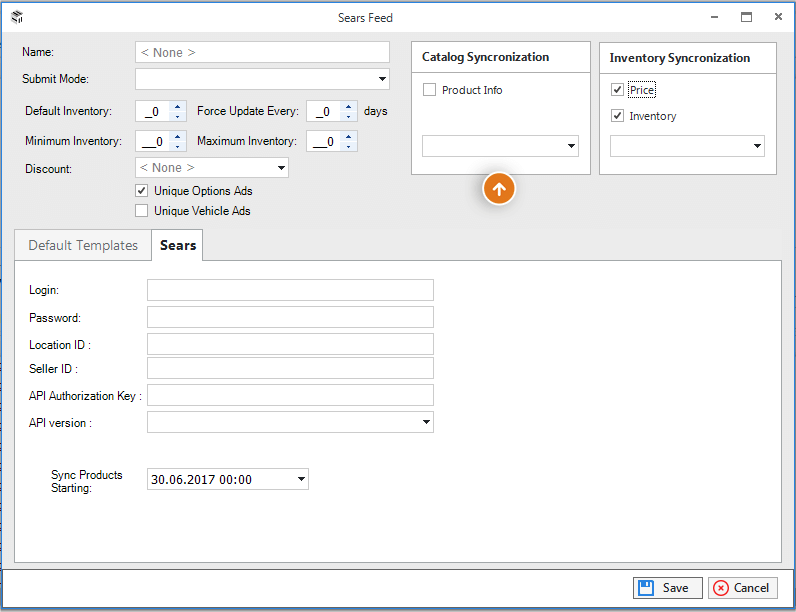Screen dimensions: 796x612
Task: Uncheck the Price synchronization checkbox
Action: tap(617, 90)
